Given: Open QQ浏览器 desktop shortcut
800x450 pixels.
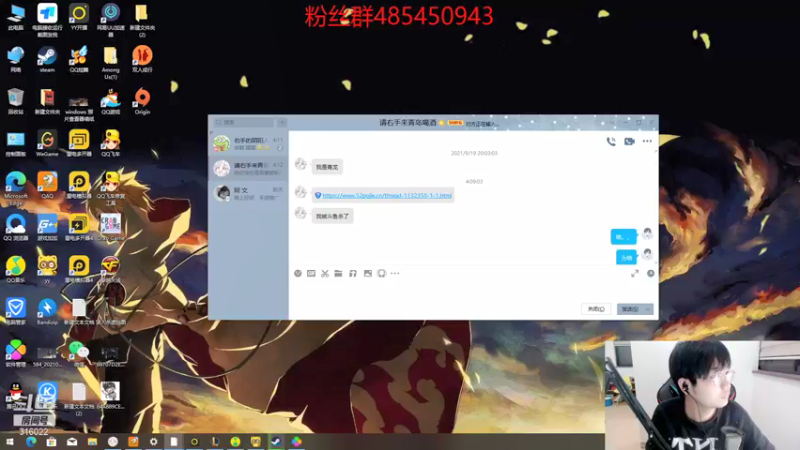Looking at the screenshot, I should (x=16, y=228).
